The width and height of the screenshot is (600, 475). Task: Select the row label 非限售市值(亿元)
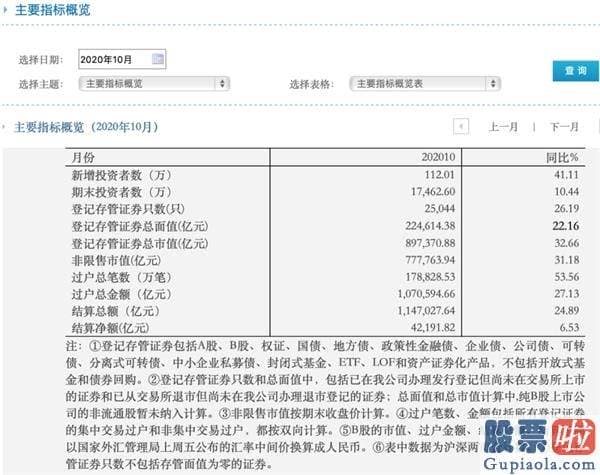[116, 261]
